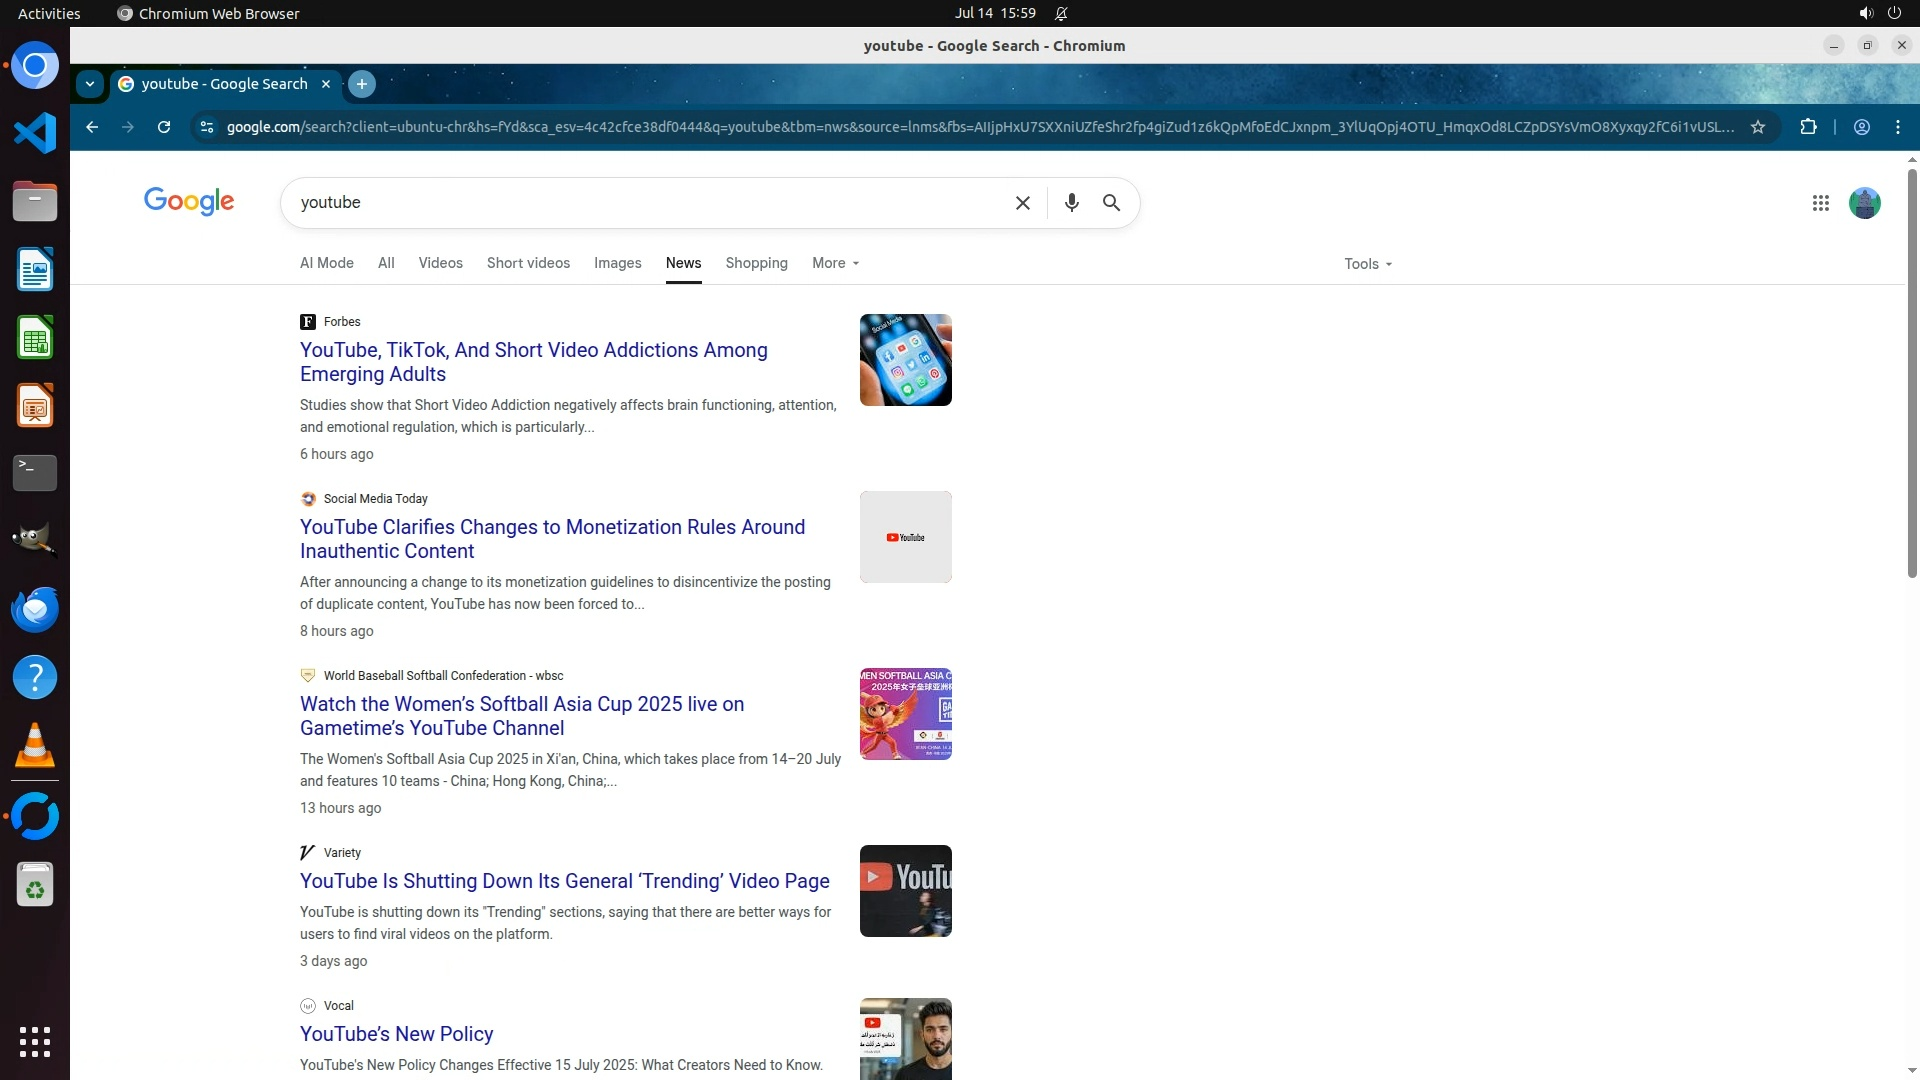
Task: Expand the More search filters dropdown
Action: (835, 263)
